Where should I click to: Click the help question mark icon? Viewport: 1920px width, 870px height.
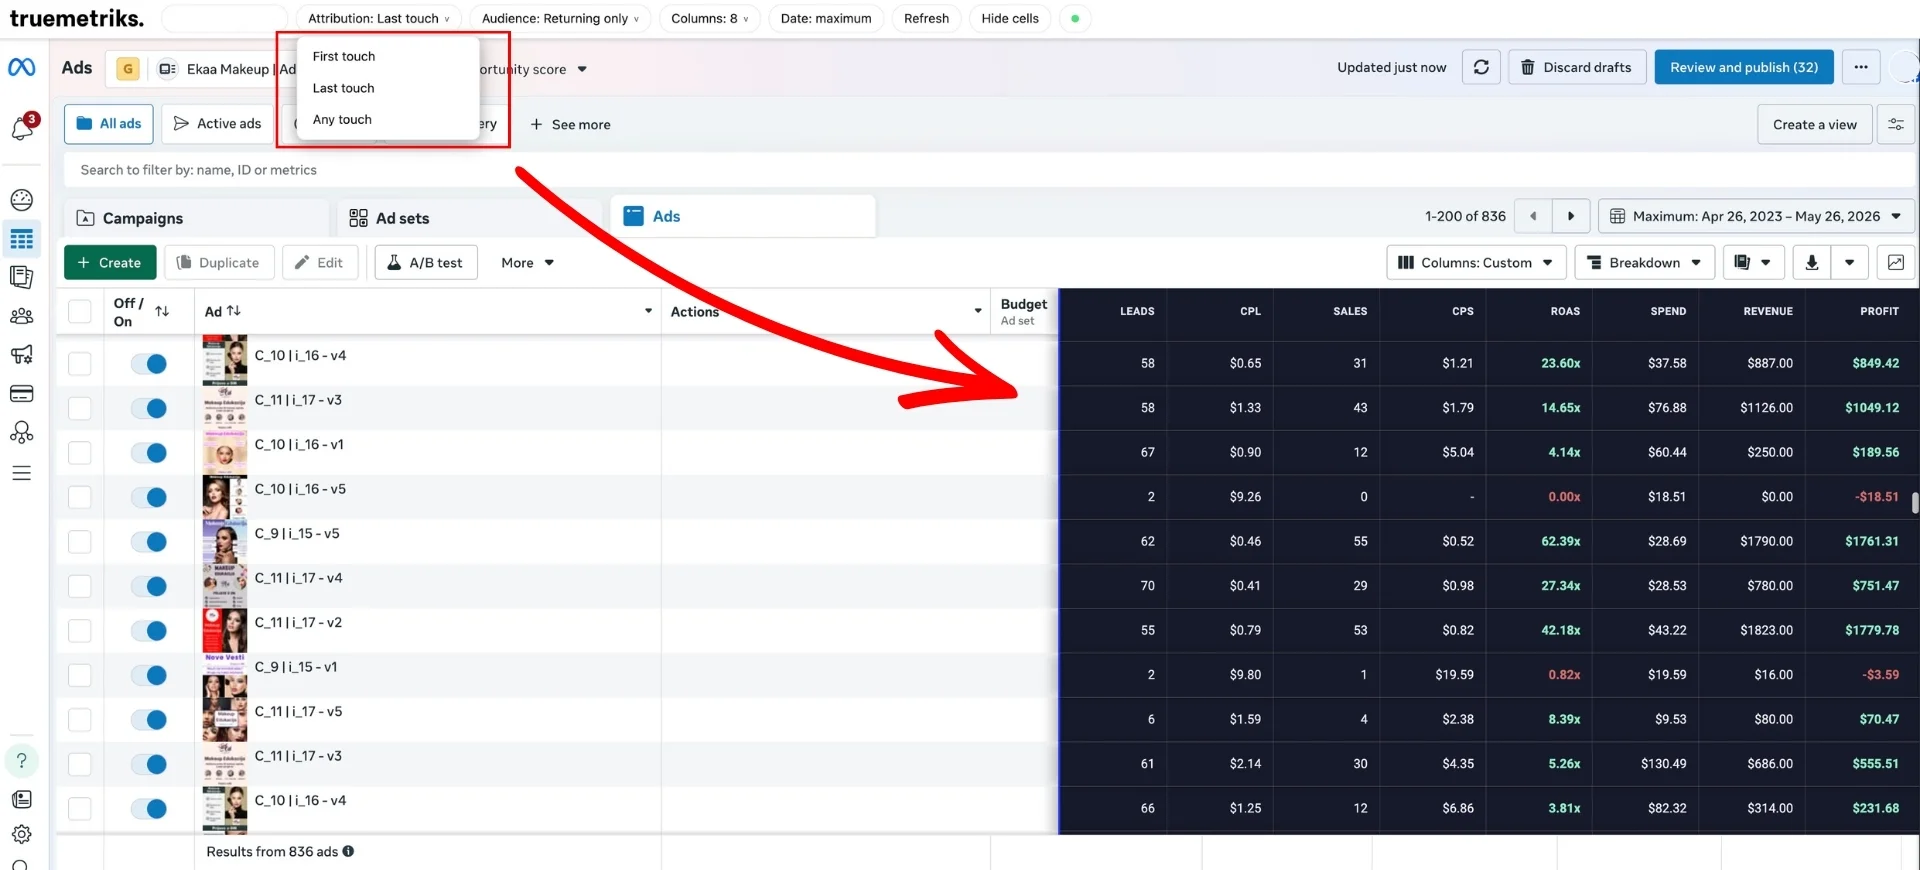pyautogui.click(x=22, y=761)
